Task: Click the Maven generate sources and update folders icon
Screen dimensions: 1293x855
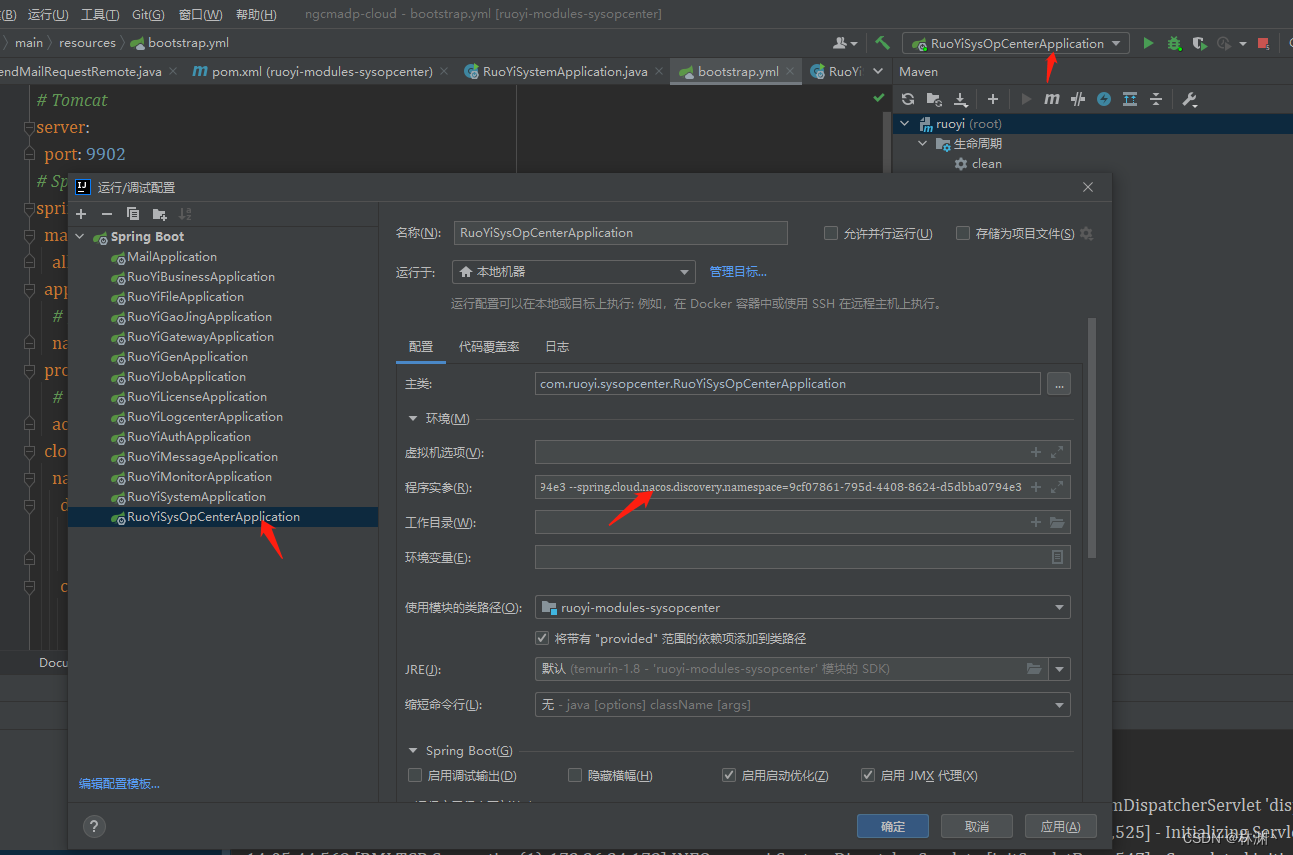Action: click(934, 99)
